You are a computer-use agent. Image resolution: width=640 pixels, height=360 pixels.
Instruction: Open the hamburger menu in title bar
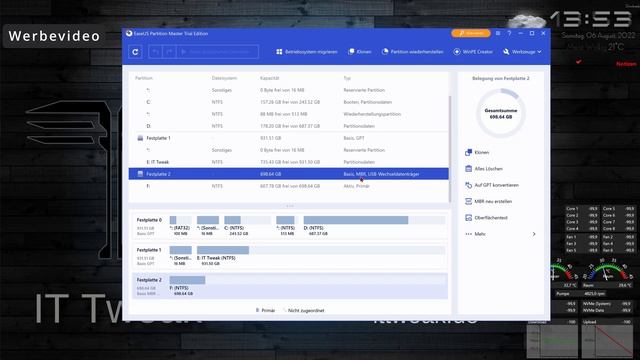[498, 33]
